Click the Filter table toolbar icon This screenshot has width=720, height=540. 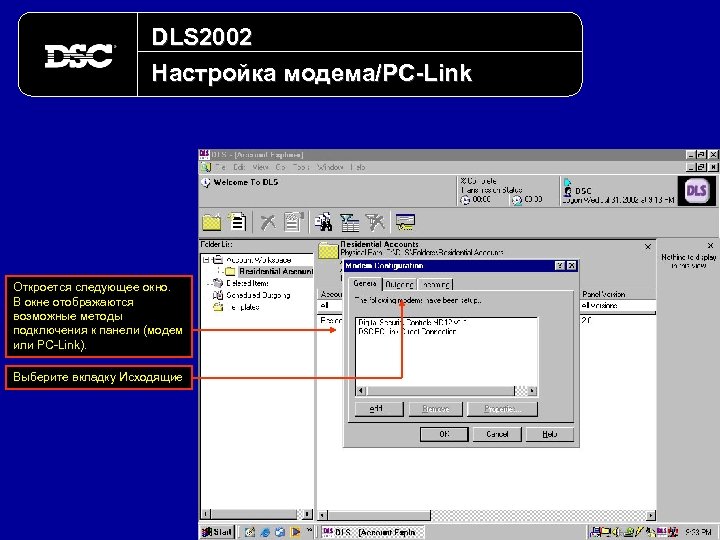tap(349, 222)
